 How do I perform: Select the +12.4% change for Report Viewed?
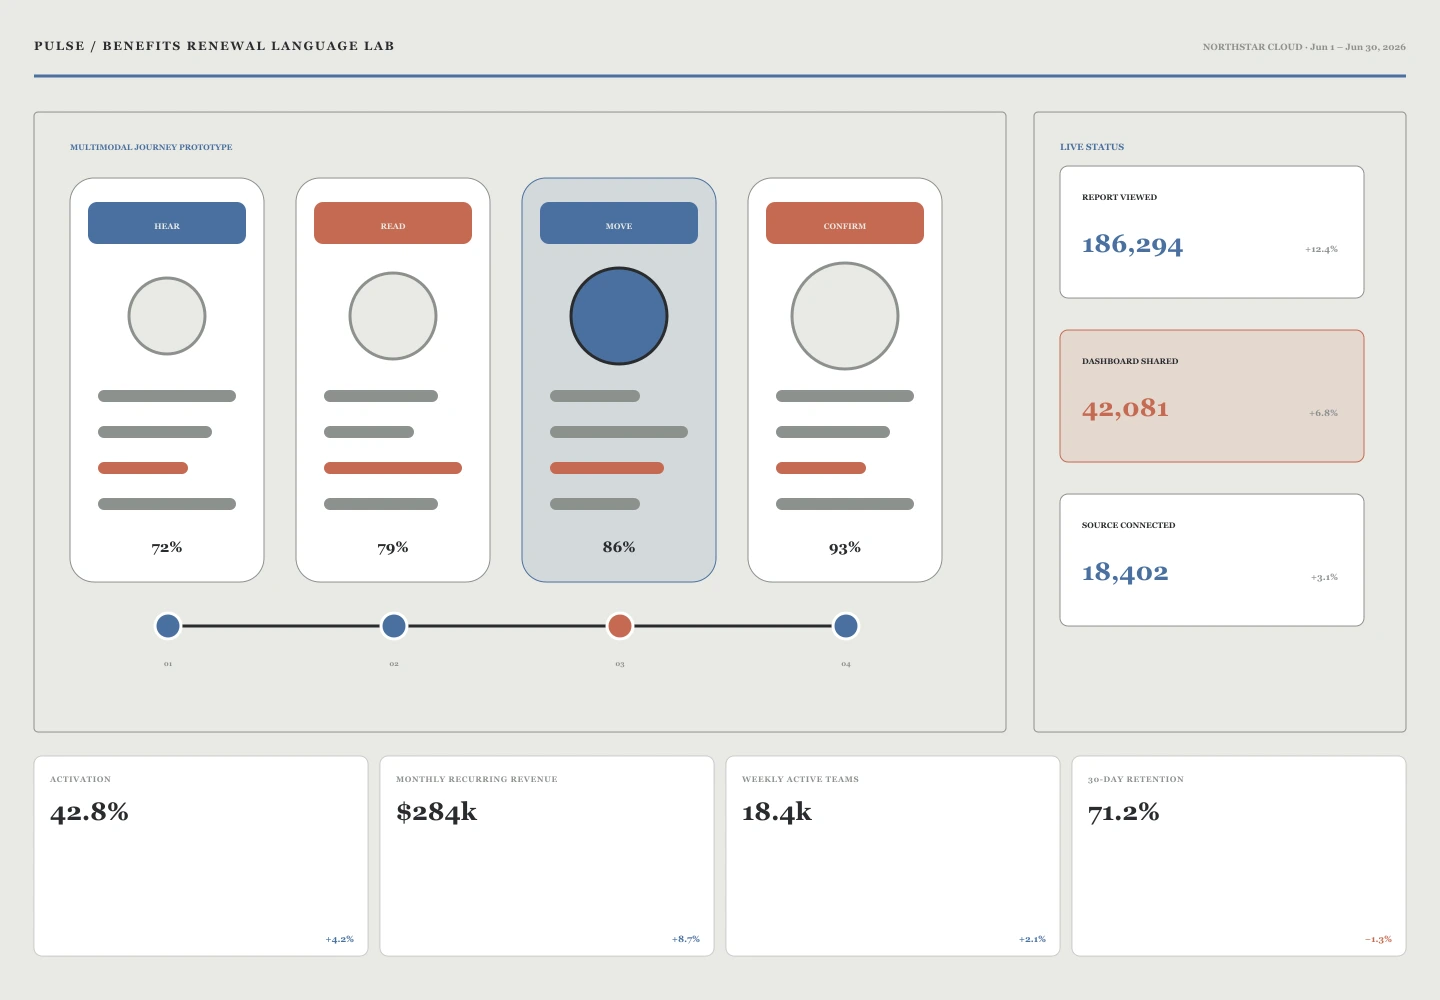1321,249
